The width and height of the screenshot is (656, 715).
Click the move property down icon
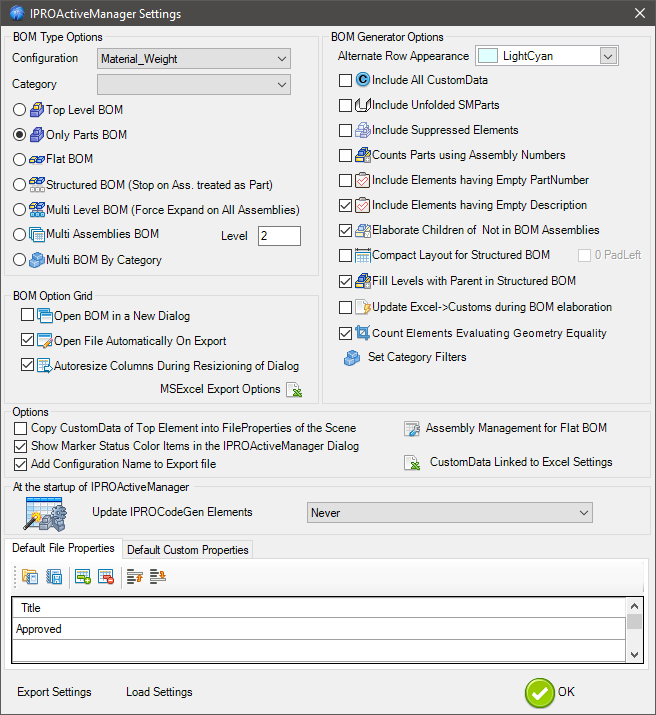[158, 577]
